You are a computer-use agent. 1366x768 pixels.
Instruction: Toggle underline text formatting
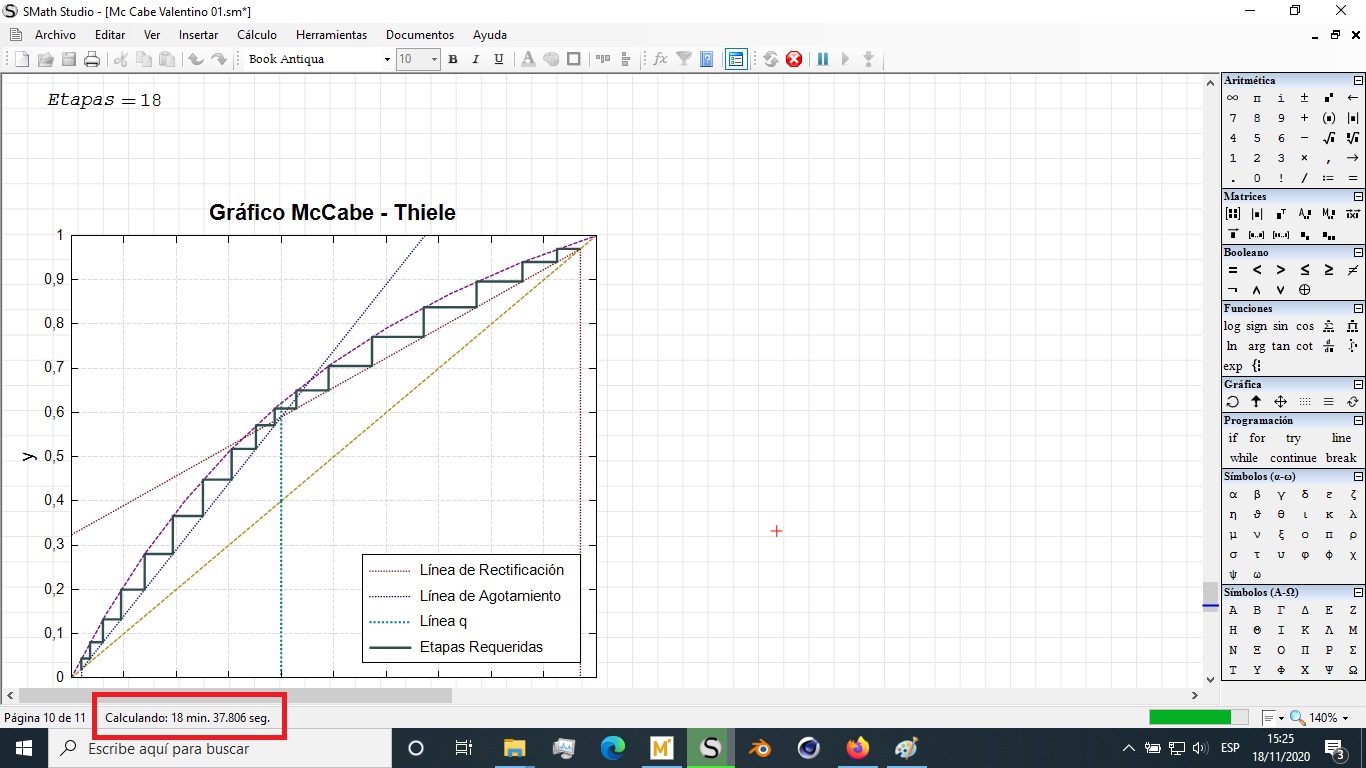[499, 59]
